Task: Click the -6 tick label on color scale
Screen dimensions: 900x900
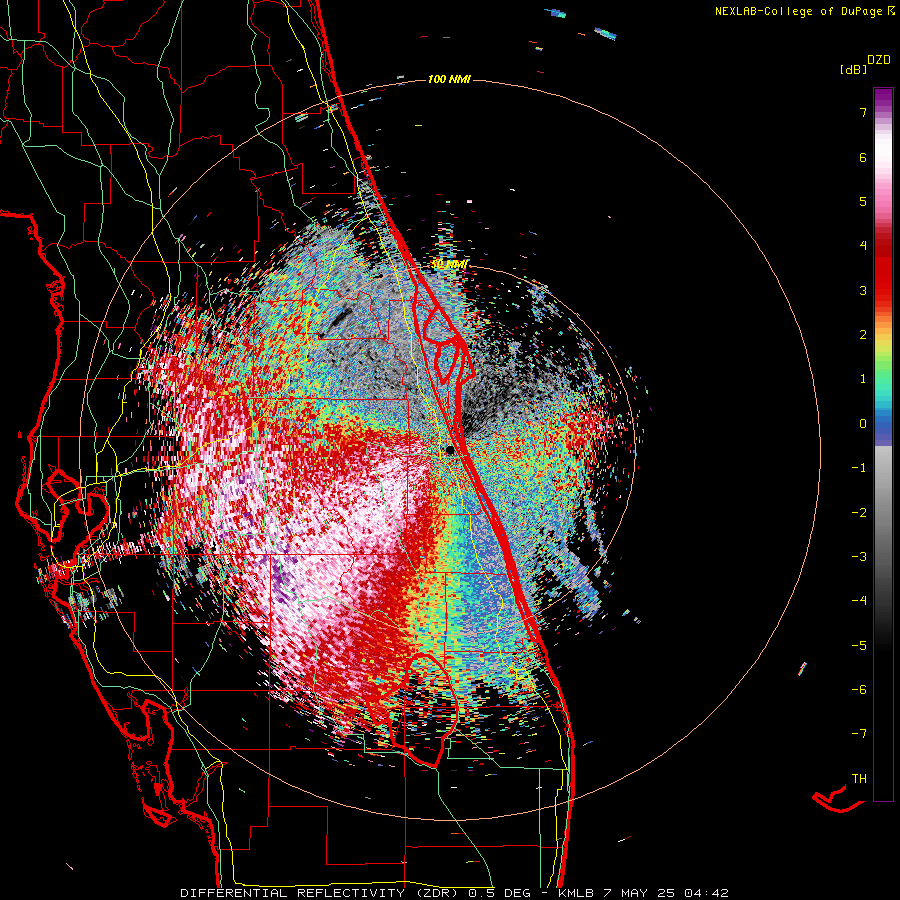Action: coord(859,690)
